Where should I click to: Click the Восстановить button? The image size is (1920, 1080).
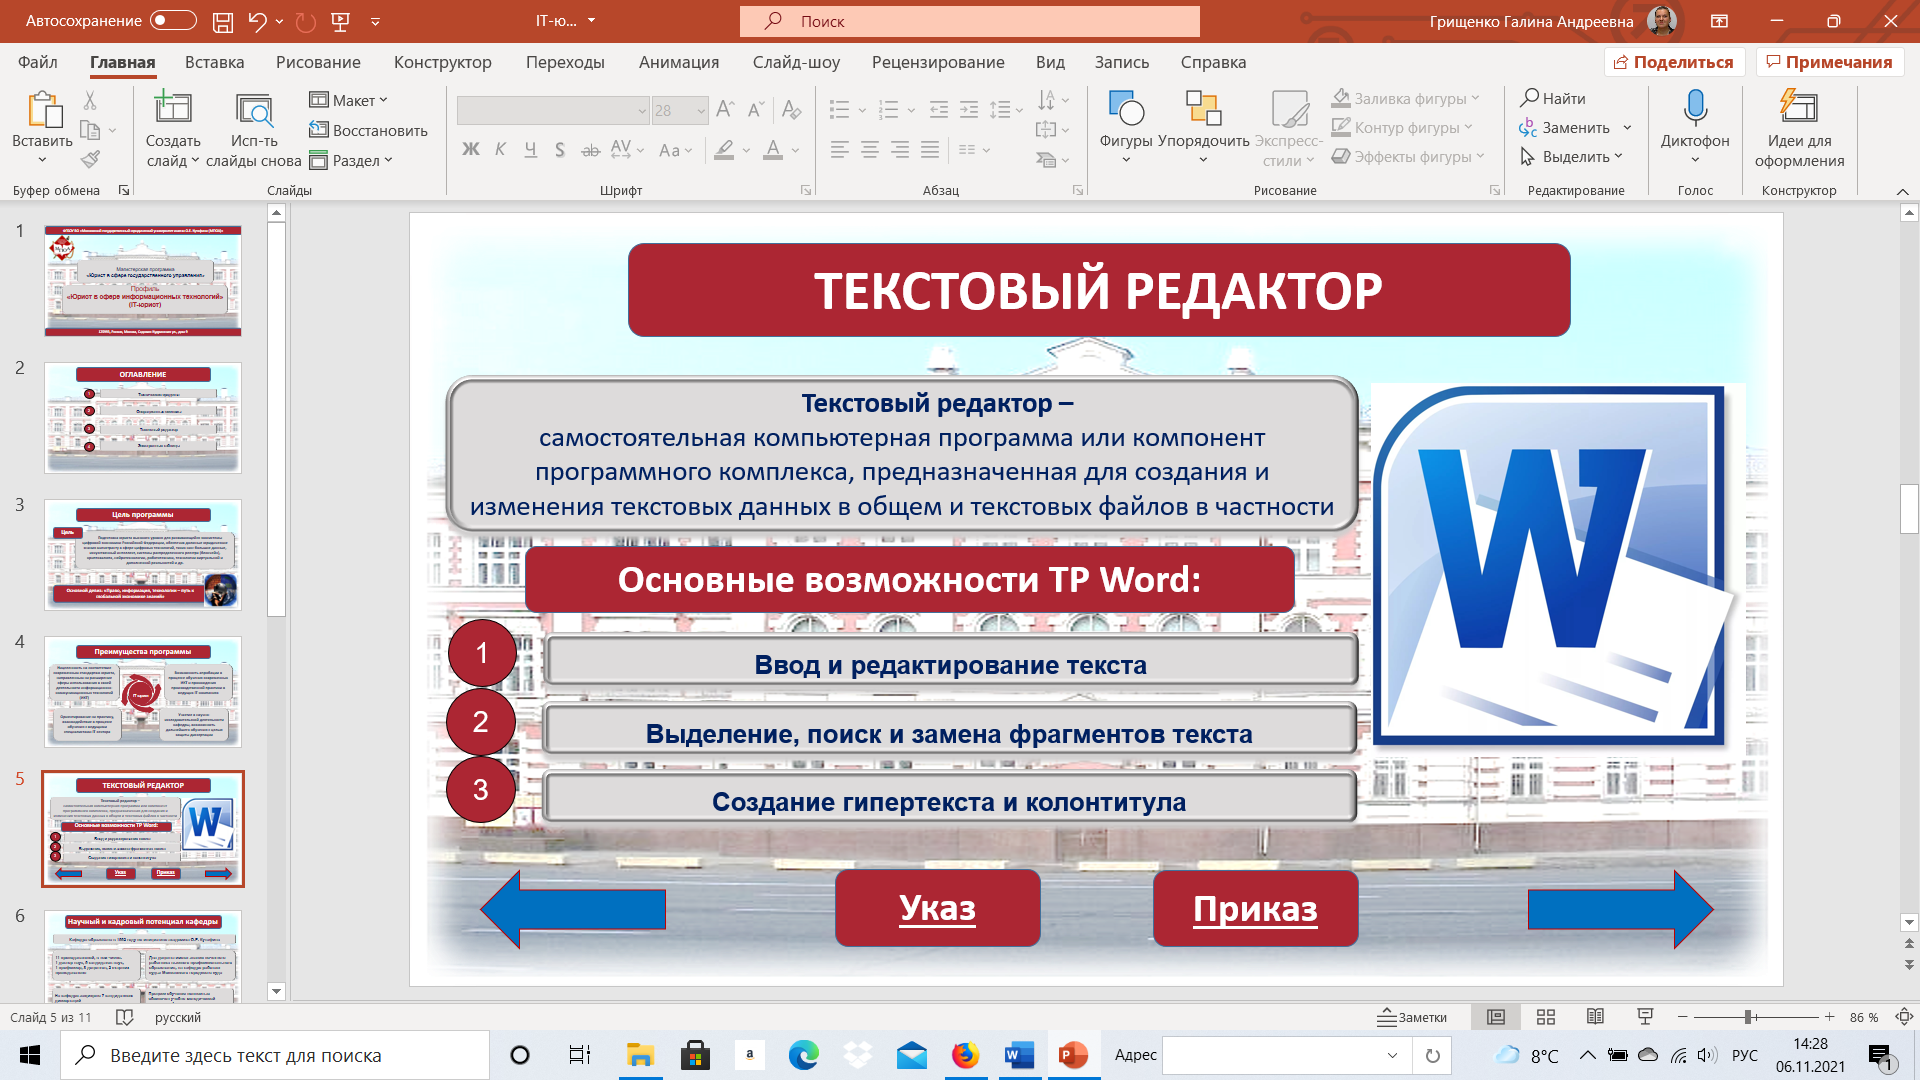[x=368, y=130]
